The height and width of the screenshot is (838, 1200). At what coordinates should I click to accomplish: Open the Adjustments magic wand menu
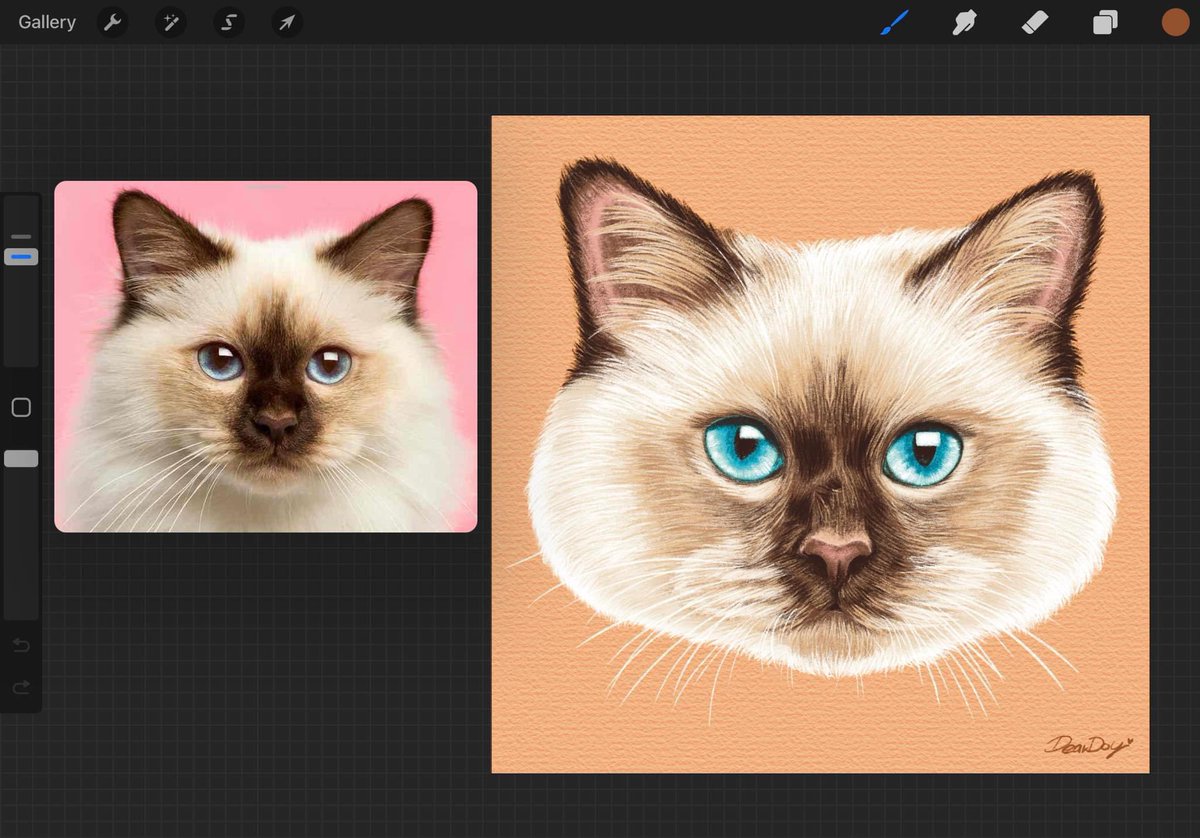click(x=171, y=22)
